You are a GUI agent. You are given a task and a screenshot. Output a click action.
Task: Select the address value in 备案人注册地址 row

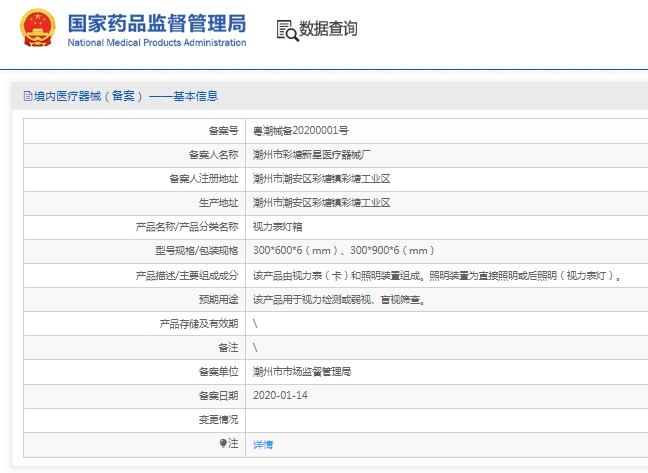click(322, 179)
